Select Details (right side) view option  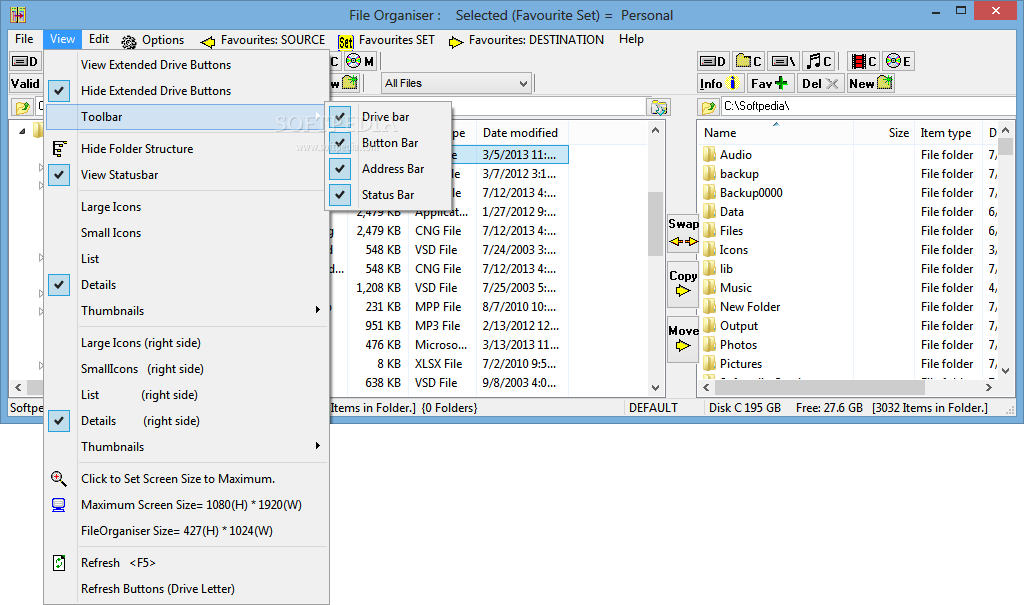[x=186, y=421]
